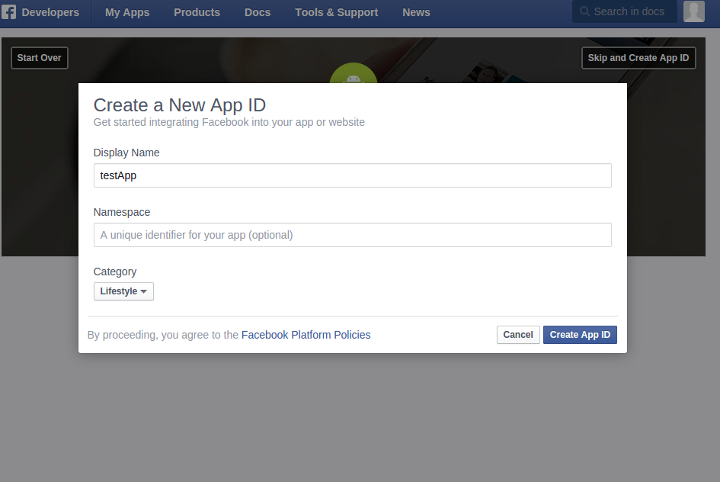The width and height of the screenshot is (720, 482).
Task: Cancel the Create a New App ID dialog
Action: [x=518, y=335]
